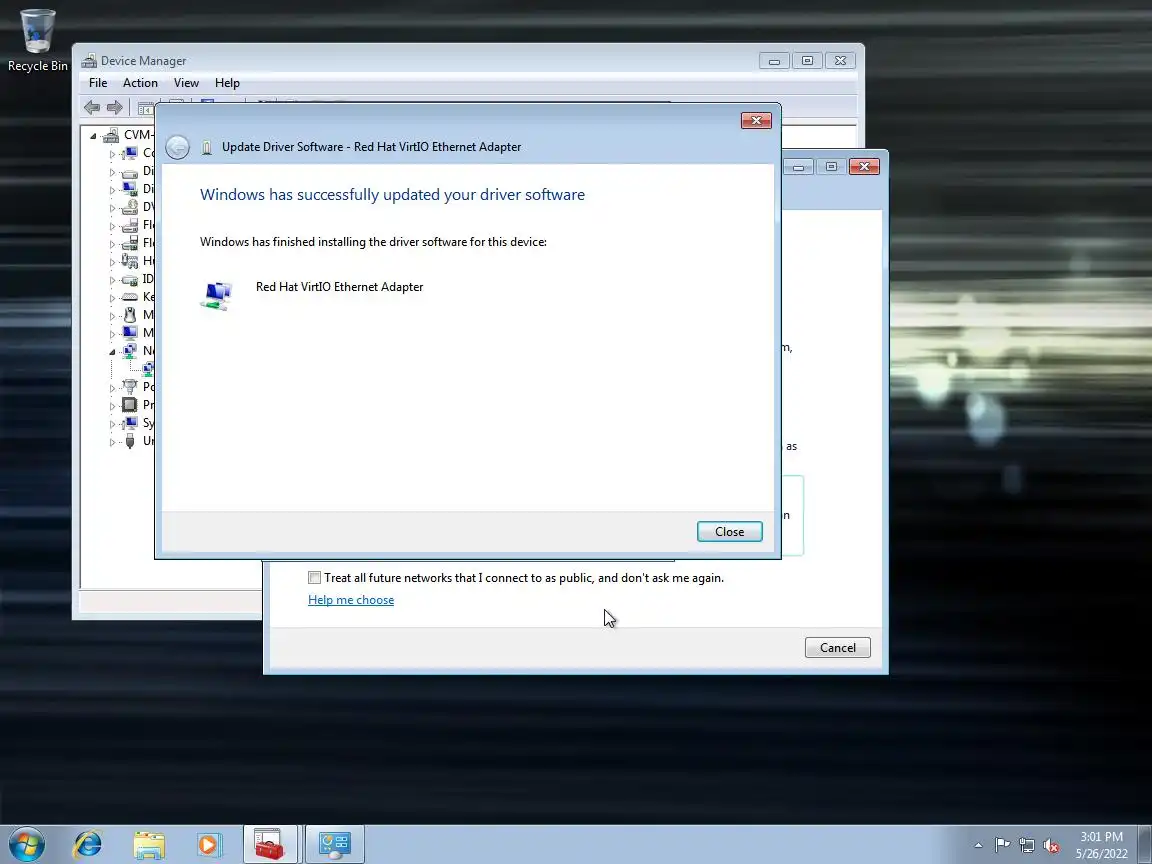Viewport: 1152px width, 864px height.
Task: Open the Action menu in Device Manager
Action: click(140, 83)
